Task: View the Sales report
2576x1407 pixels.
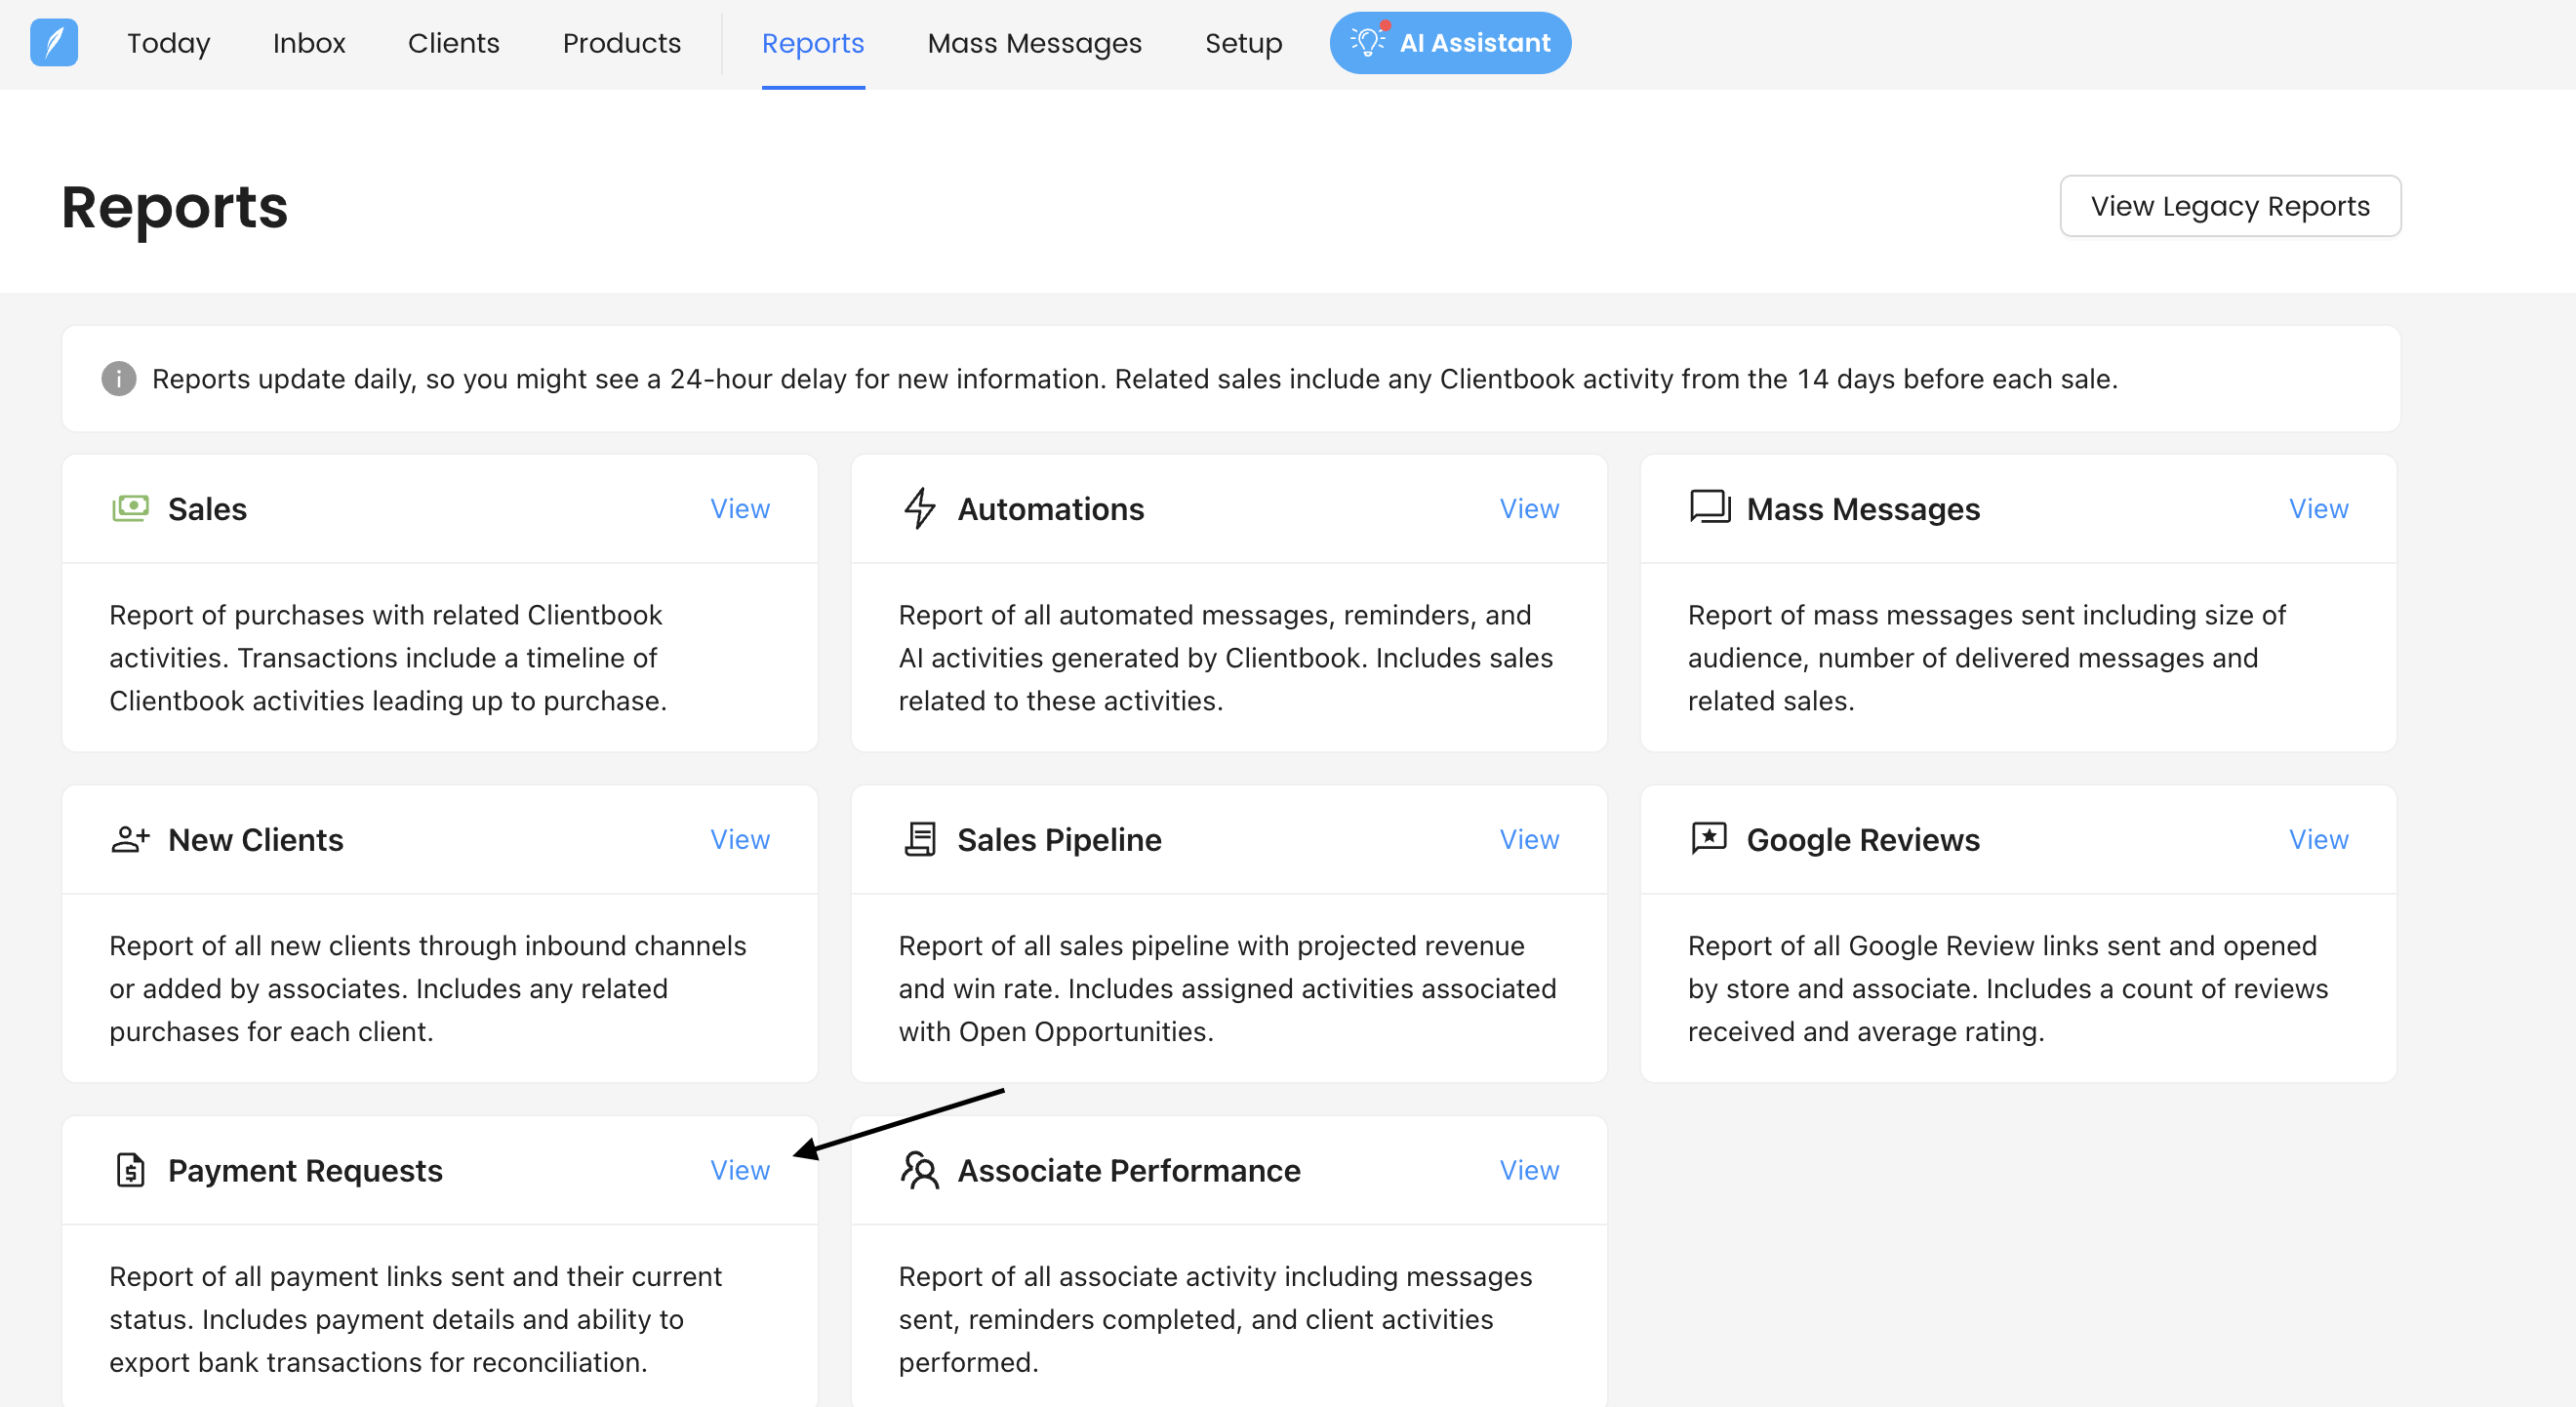Action: coord(740,508)
